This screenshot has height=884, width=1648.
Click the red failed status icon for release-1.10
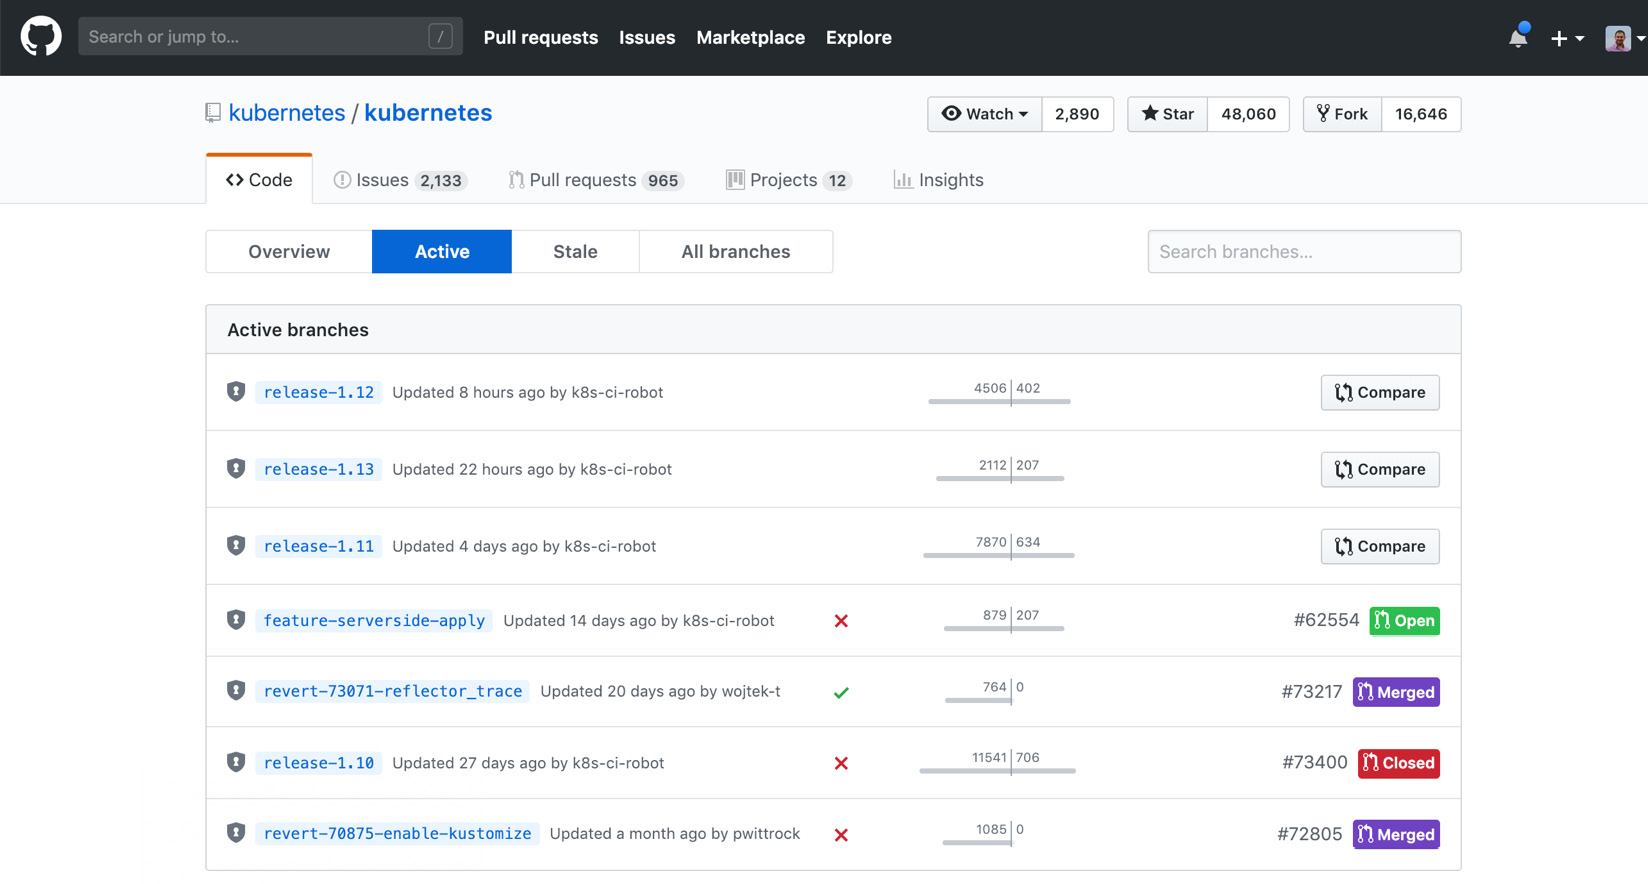coord(841,763)
